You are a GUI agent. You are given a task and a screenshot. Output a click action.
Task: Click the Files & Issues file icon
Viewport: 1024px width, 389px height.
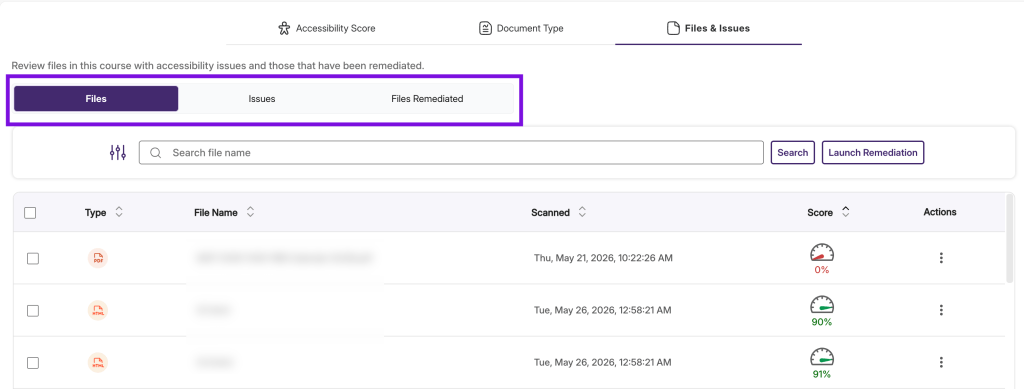pyautogui.click(x=673, y=28)
